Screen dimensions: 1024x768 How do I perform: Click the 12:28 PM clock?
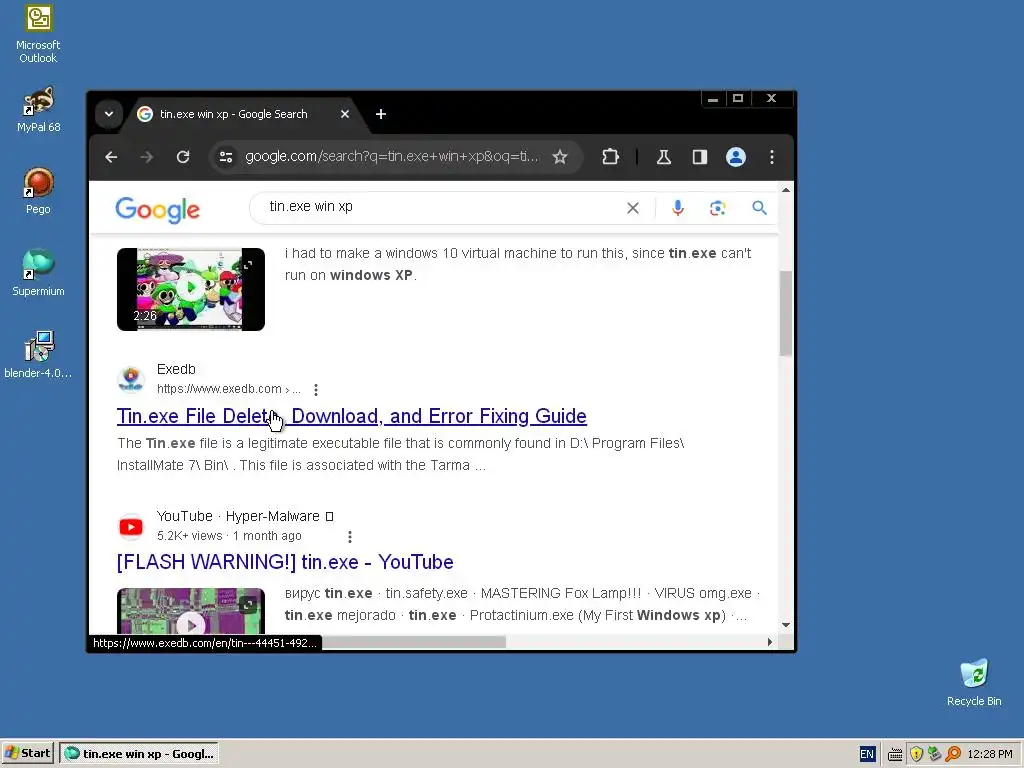(989, 754)
